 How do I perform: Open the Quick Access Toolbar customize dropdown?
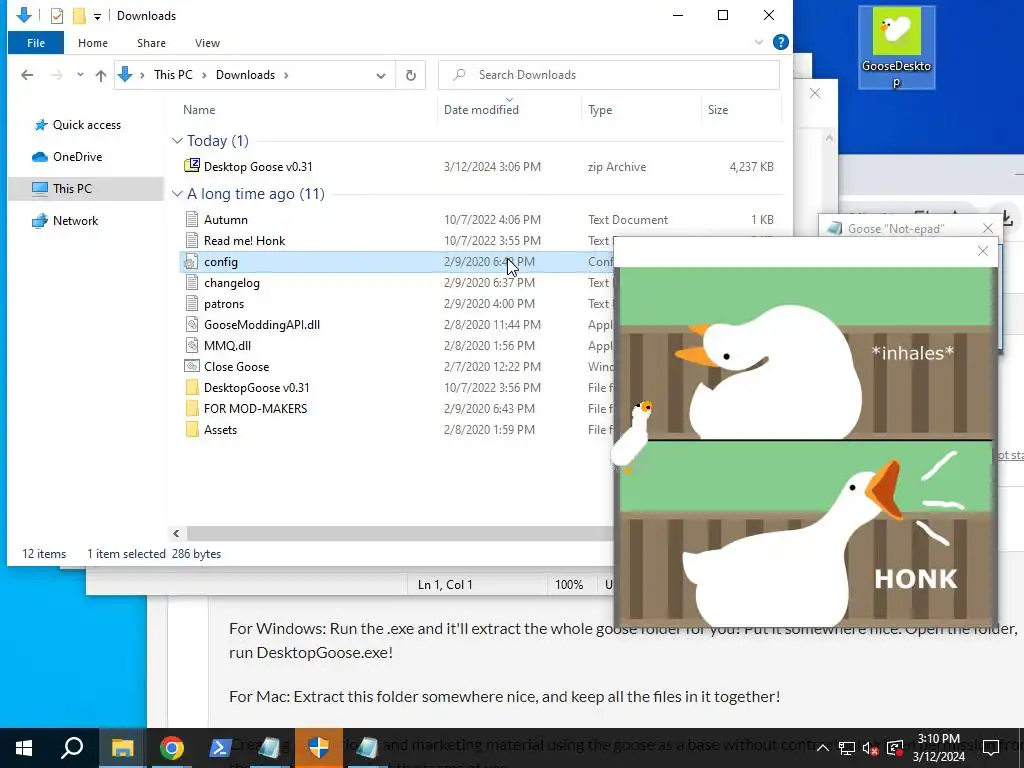pos(97,16)
